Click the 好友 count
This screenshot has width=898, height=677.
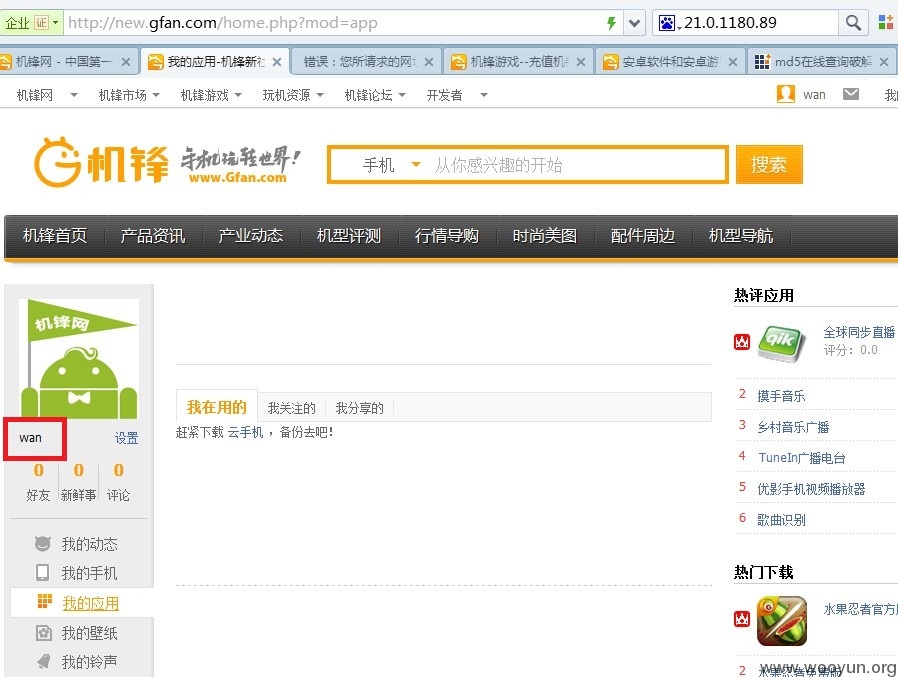[x=38, y=471]
